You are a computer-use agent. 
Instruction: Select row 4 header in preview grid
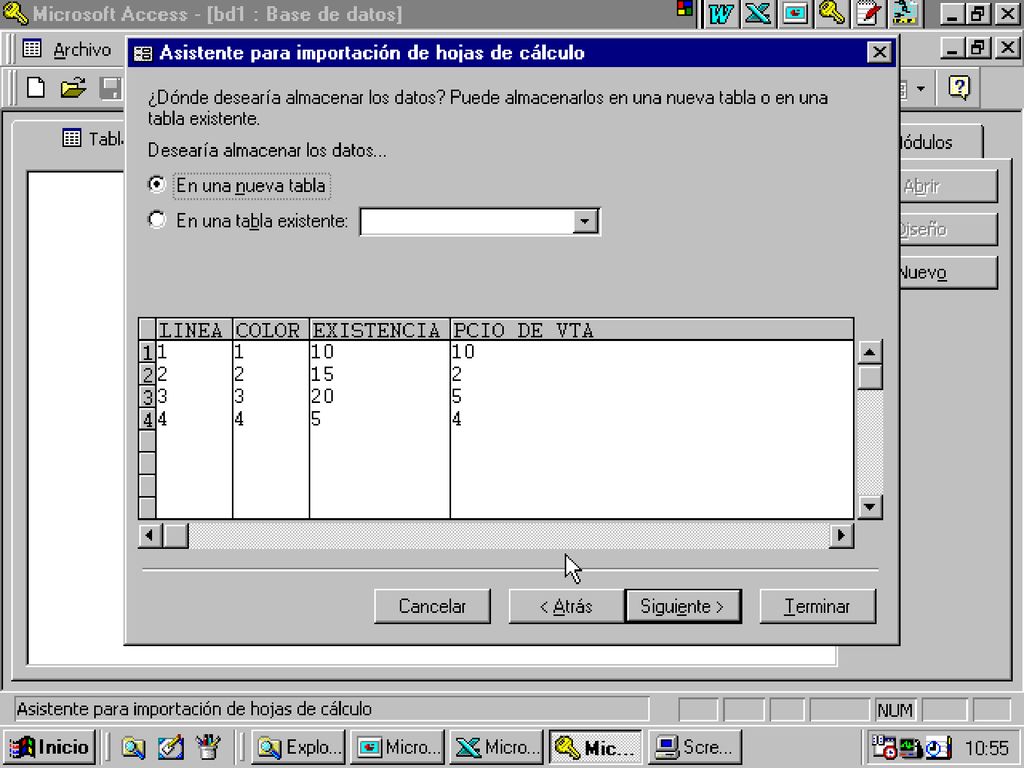pyautogui.click(x=147, y=419)
